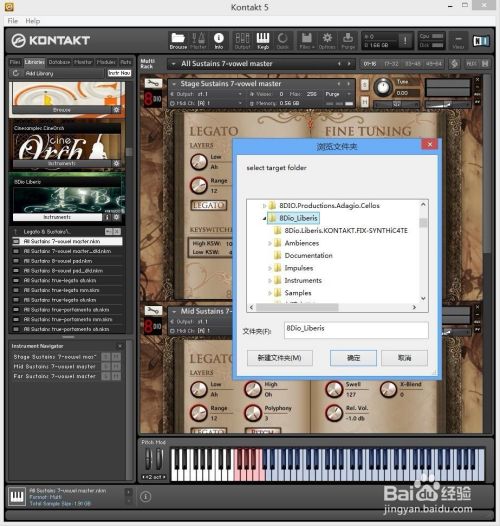The image size is (500, 526).
Task: Click the panic exclamation button
Action: 405,41
